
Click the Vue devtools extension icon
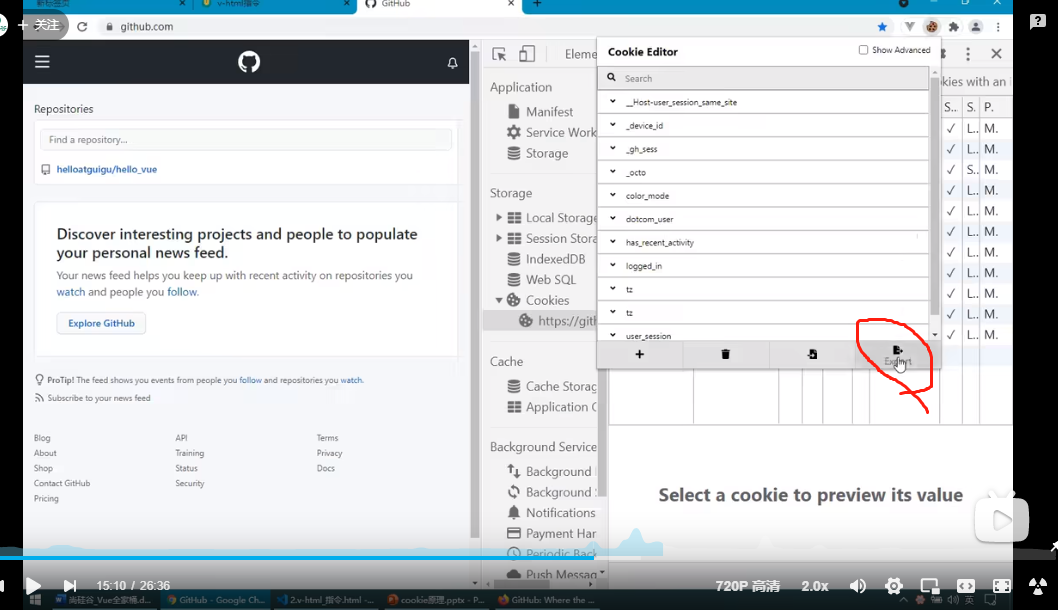910,27
